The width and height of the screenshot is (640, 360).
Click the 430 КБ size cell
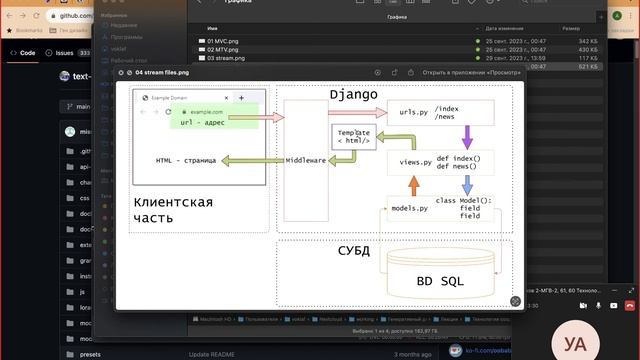588,50
